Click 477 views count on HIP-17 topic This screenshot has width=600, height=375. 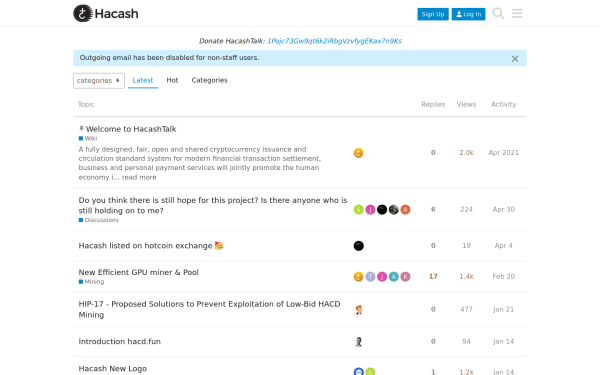466,310
